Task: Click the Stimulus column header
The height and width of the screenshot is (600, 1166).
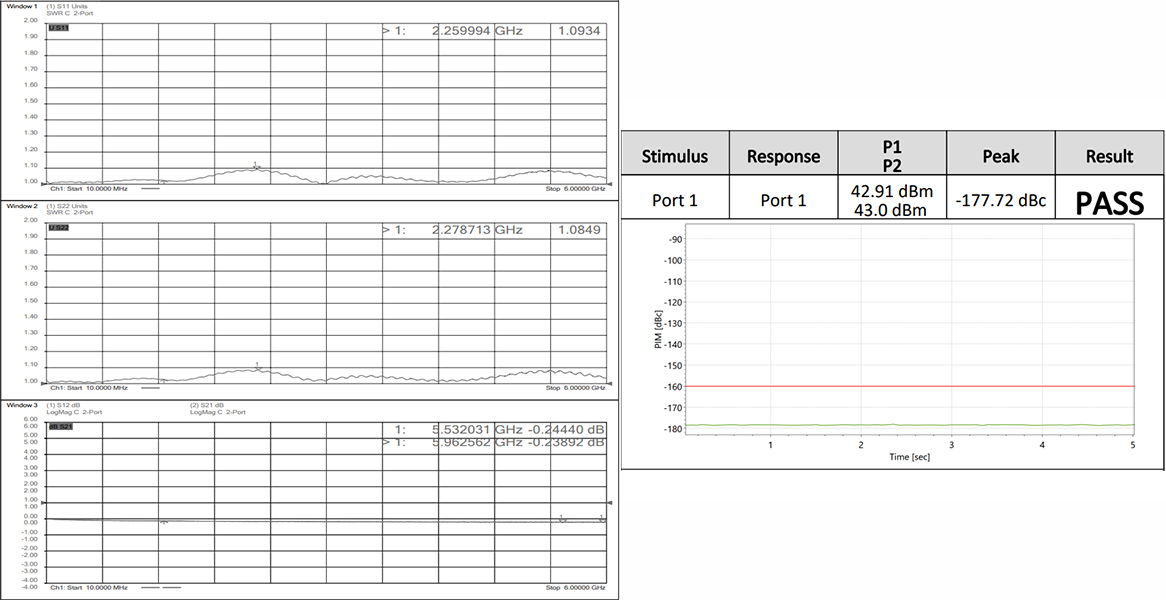Action: click(x=675, y=156)
